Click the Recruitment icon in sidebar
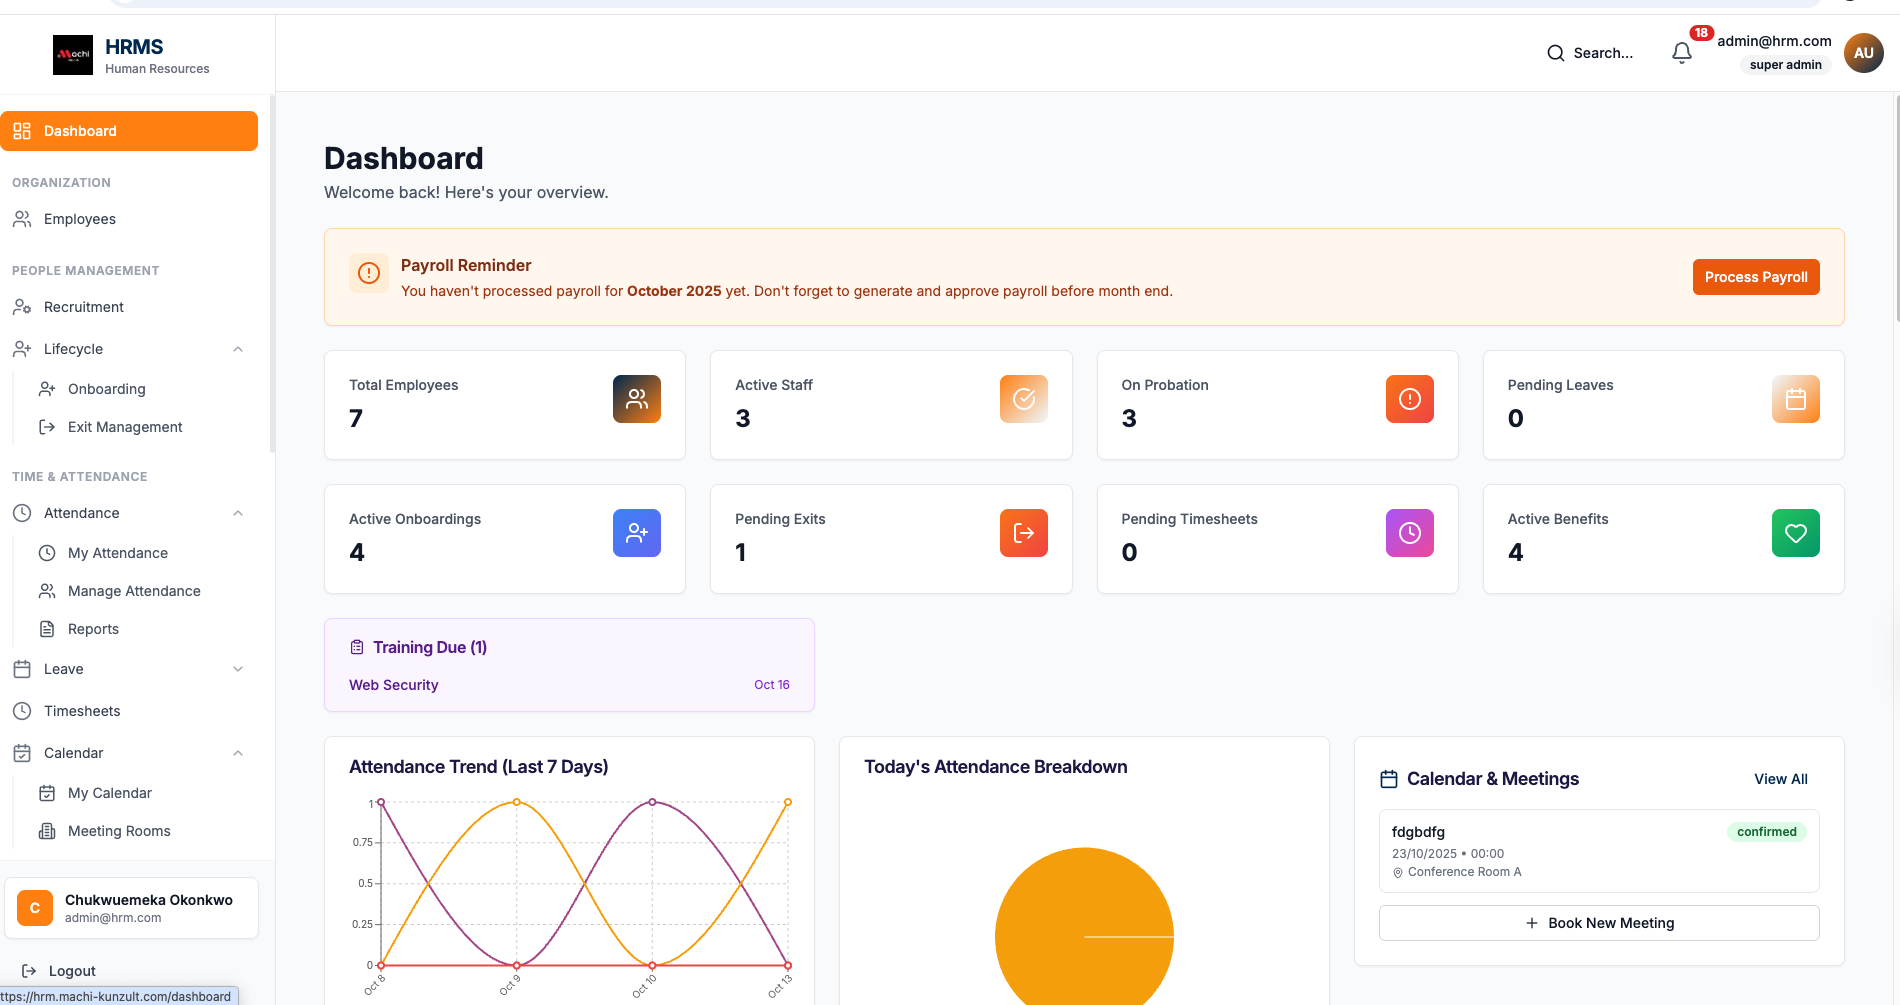The image size is (1900, 1005). tap(21, 307)
